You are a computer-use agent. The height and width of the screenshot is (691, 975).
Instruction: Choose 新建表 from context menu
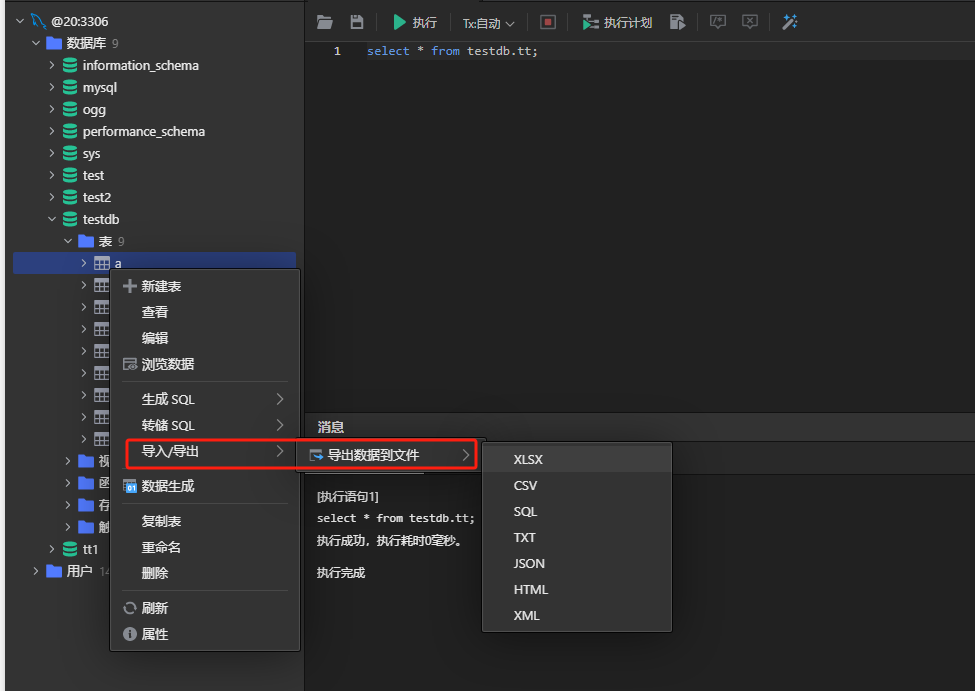pyautogui.click(x=205, y=286)
